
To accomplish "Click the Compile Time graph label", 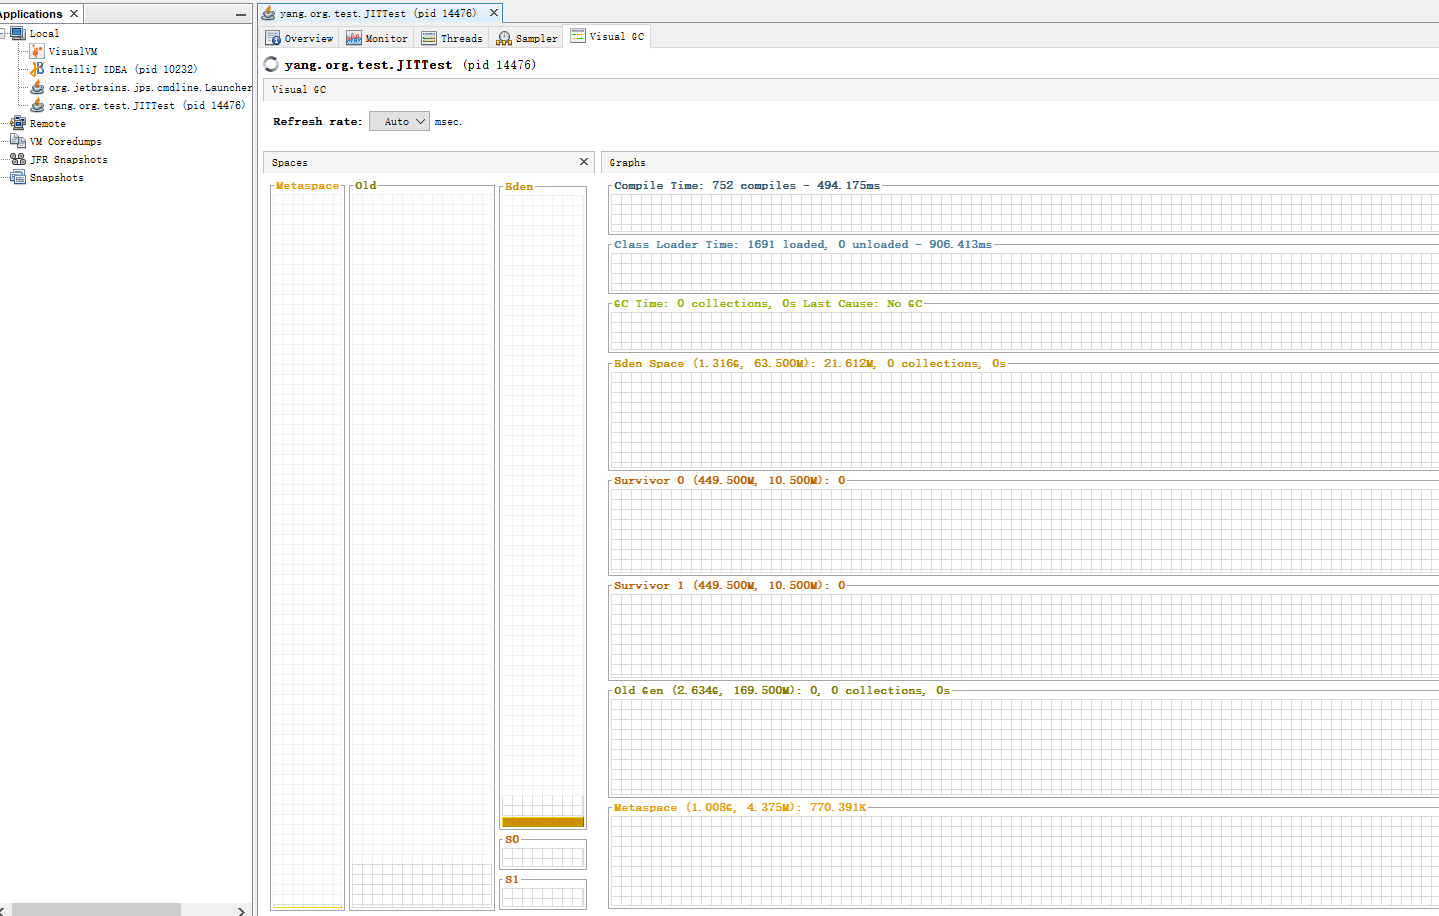I will tap(747, 185).
